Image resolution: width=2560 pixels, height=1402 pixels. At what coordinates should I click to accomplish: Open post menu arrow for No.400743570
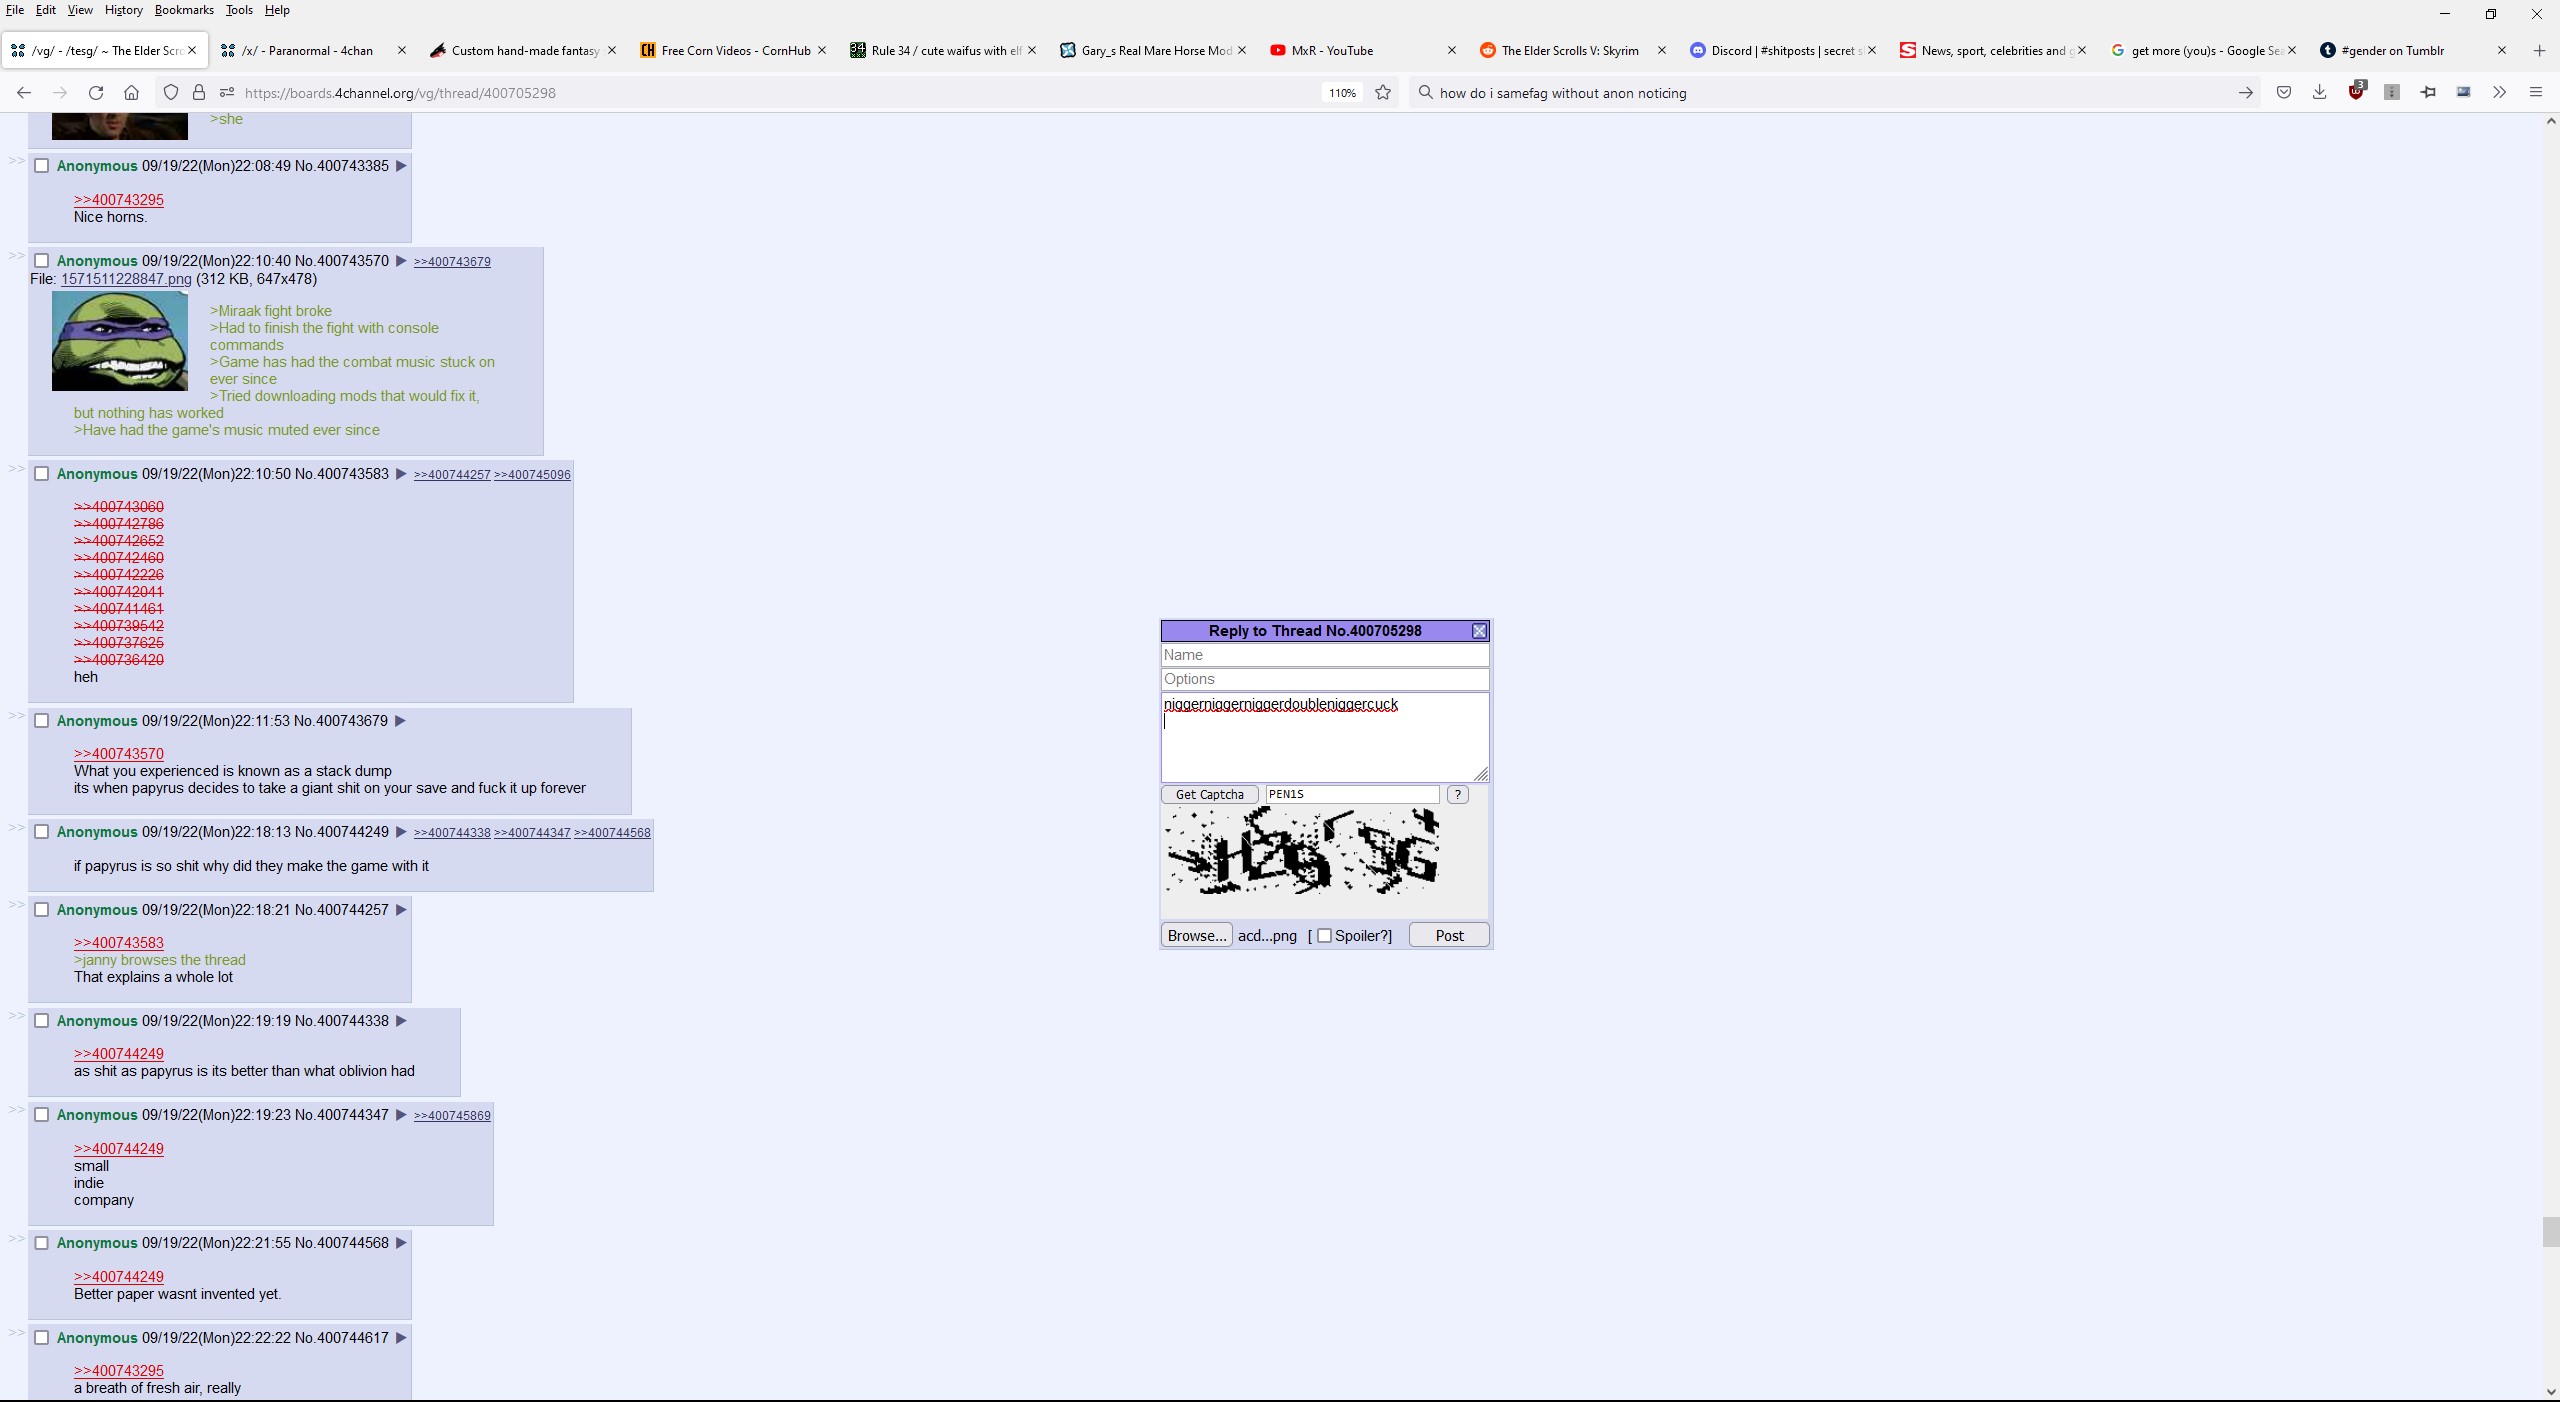coord(401,261)
